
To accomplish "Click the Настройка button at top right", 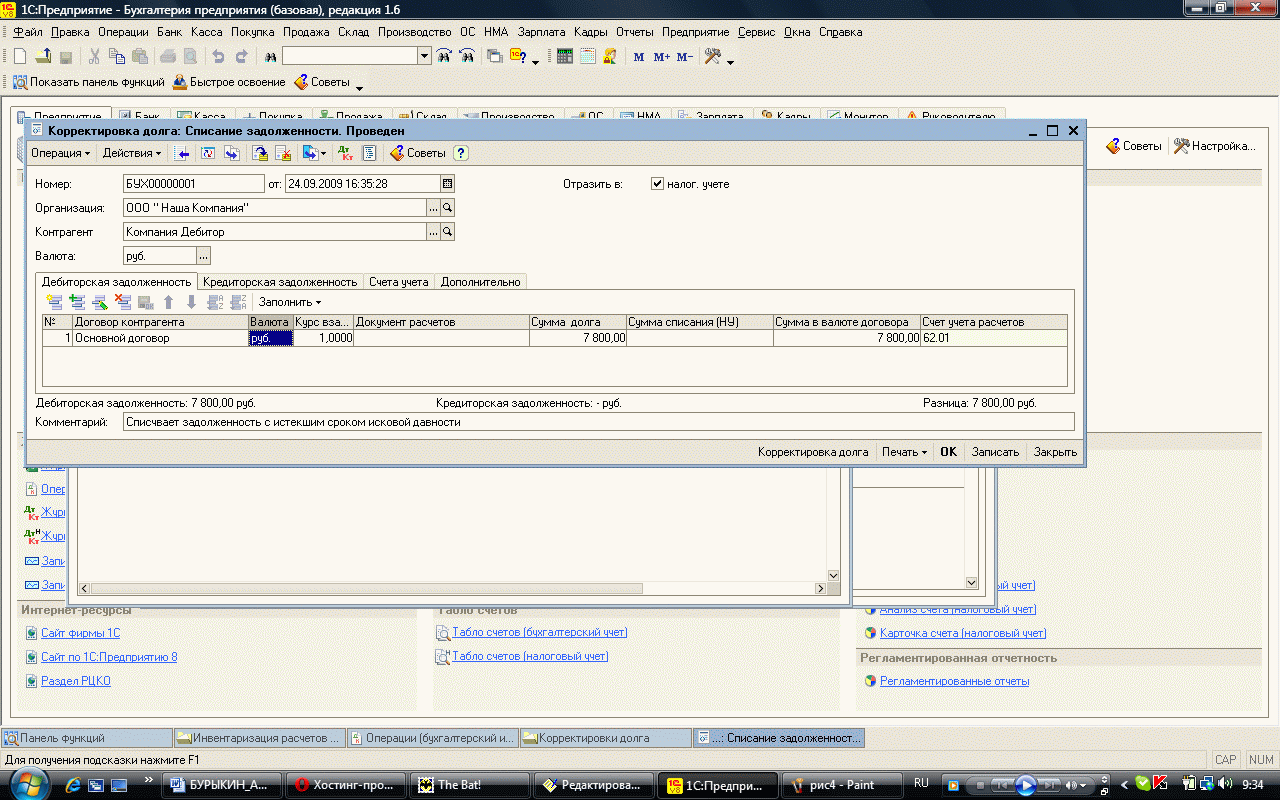I will [1214, 146].
